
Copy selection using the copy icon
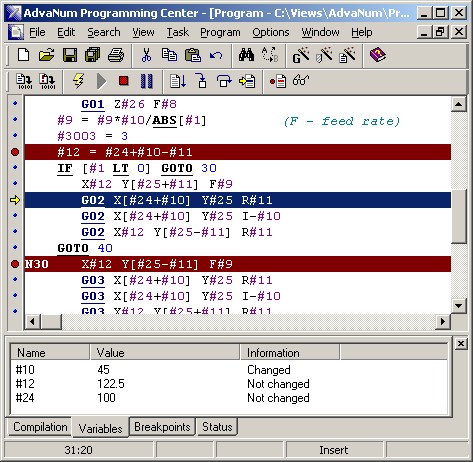click(x=169, y=55)
